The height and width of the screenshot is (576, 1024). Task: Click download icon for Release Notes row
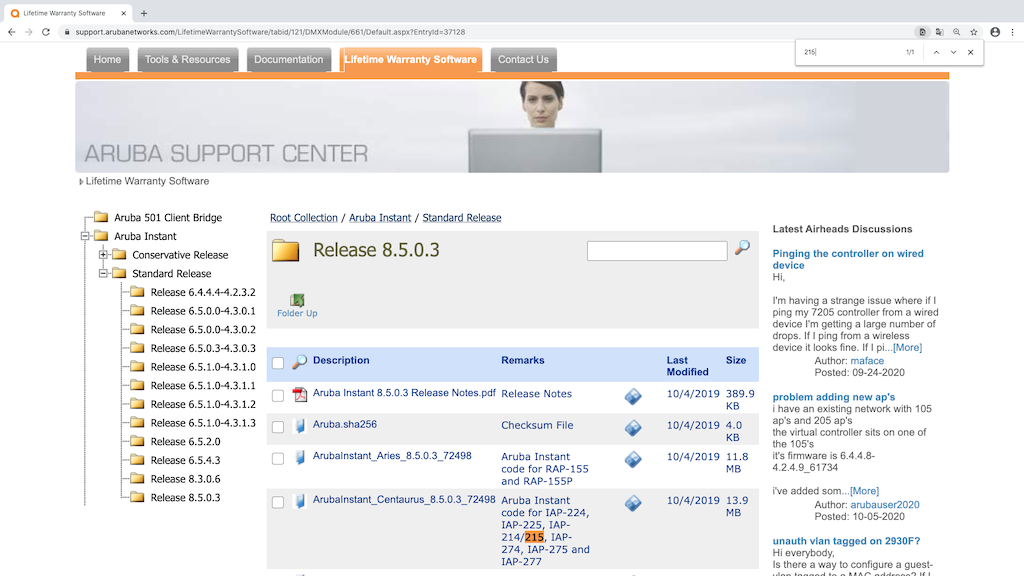pyautogui.click(x=632, y=397)
